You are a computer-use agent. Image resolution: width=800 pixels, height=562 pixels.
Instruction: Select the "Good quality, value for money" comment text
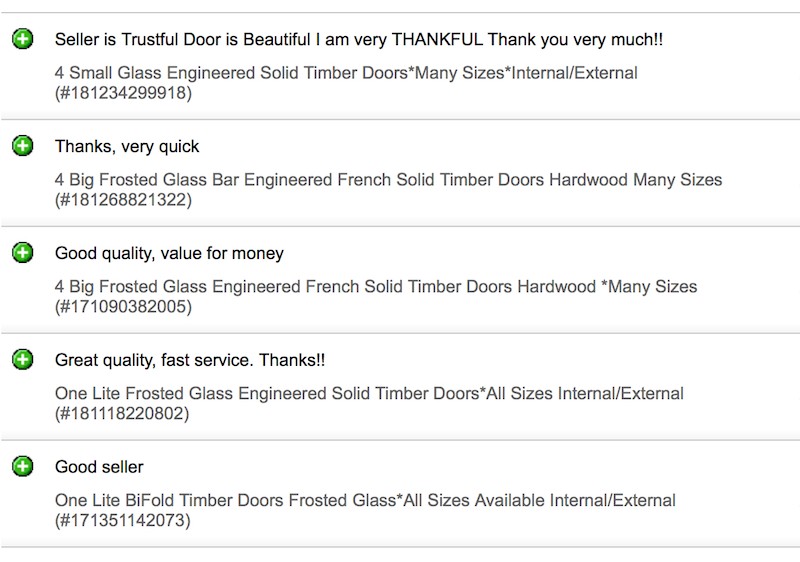click(169, 254)
